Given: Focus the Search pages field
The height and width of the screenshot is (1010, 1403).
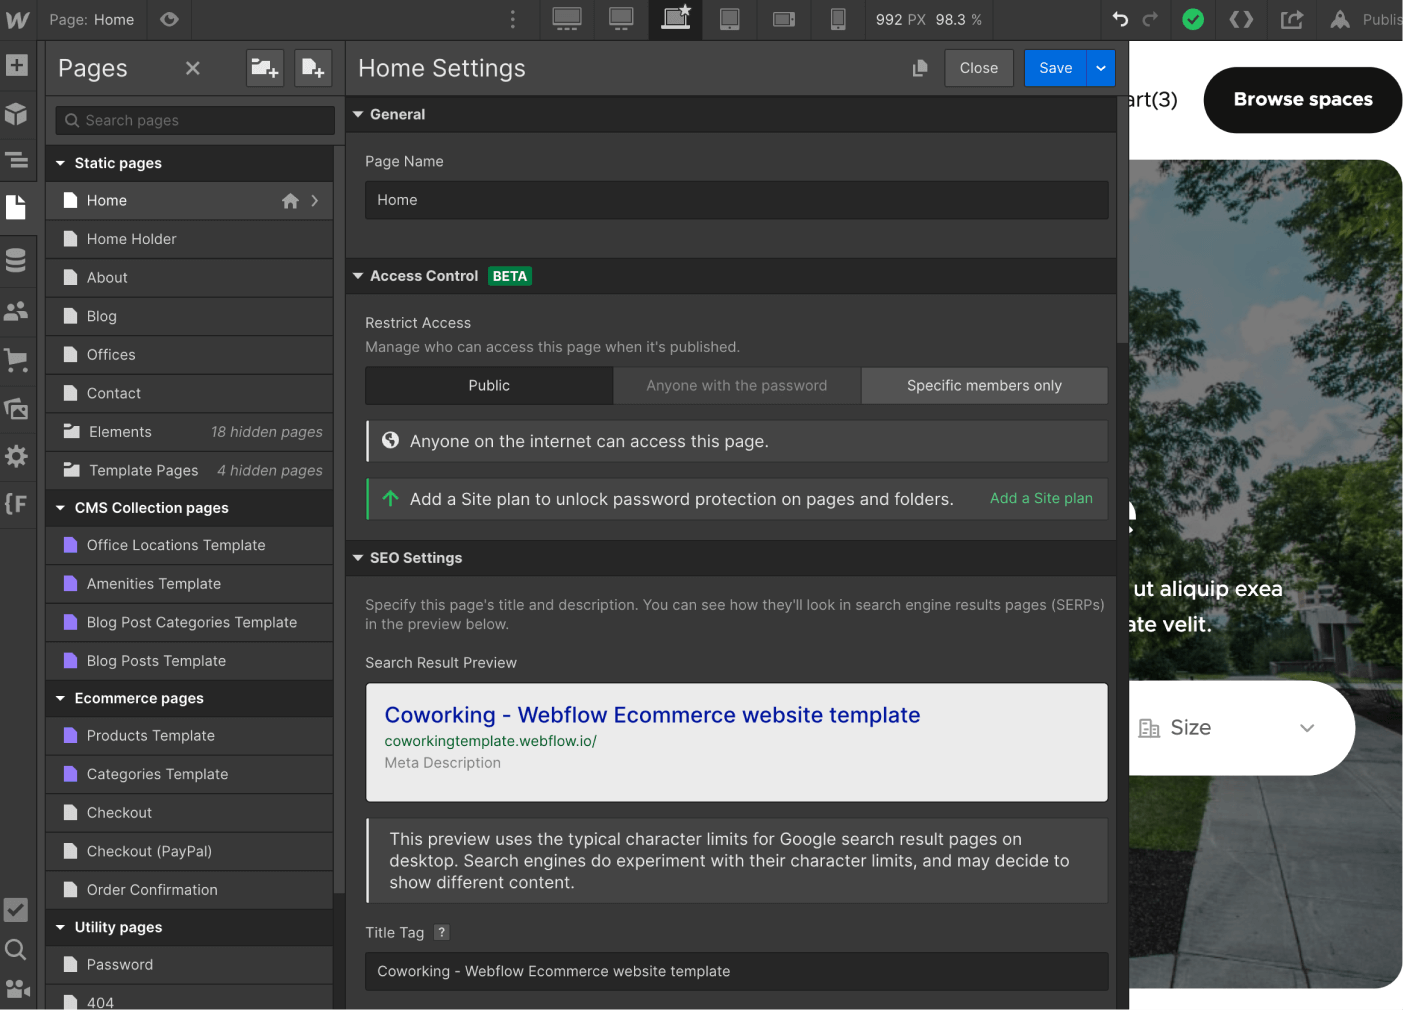Looking at the screenshot, I should tap(195, 120).
